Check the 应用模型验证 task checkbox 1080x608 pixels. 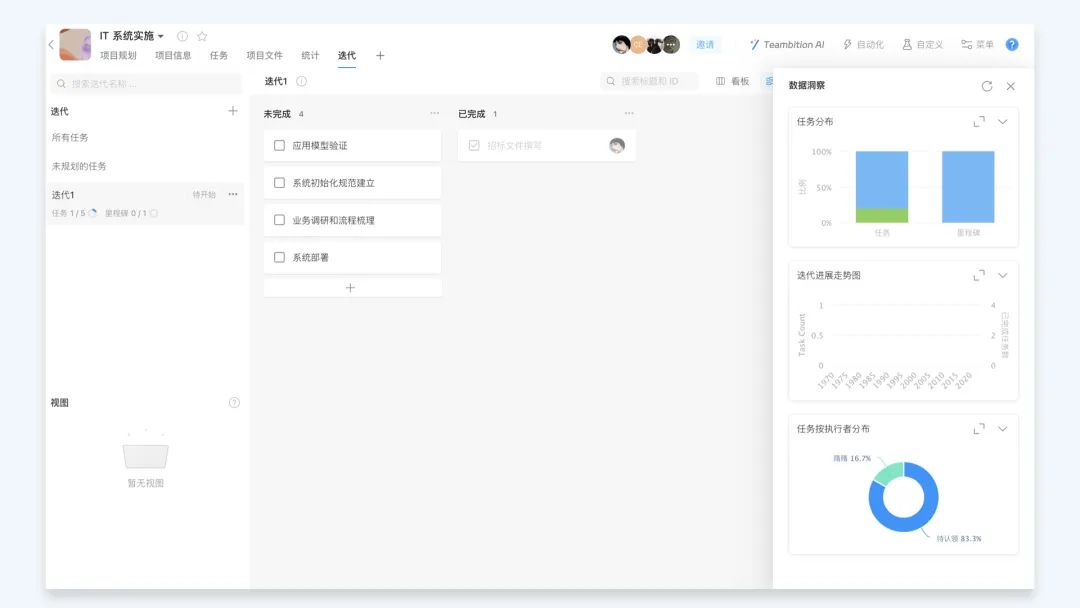280,146
